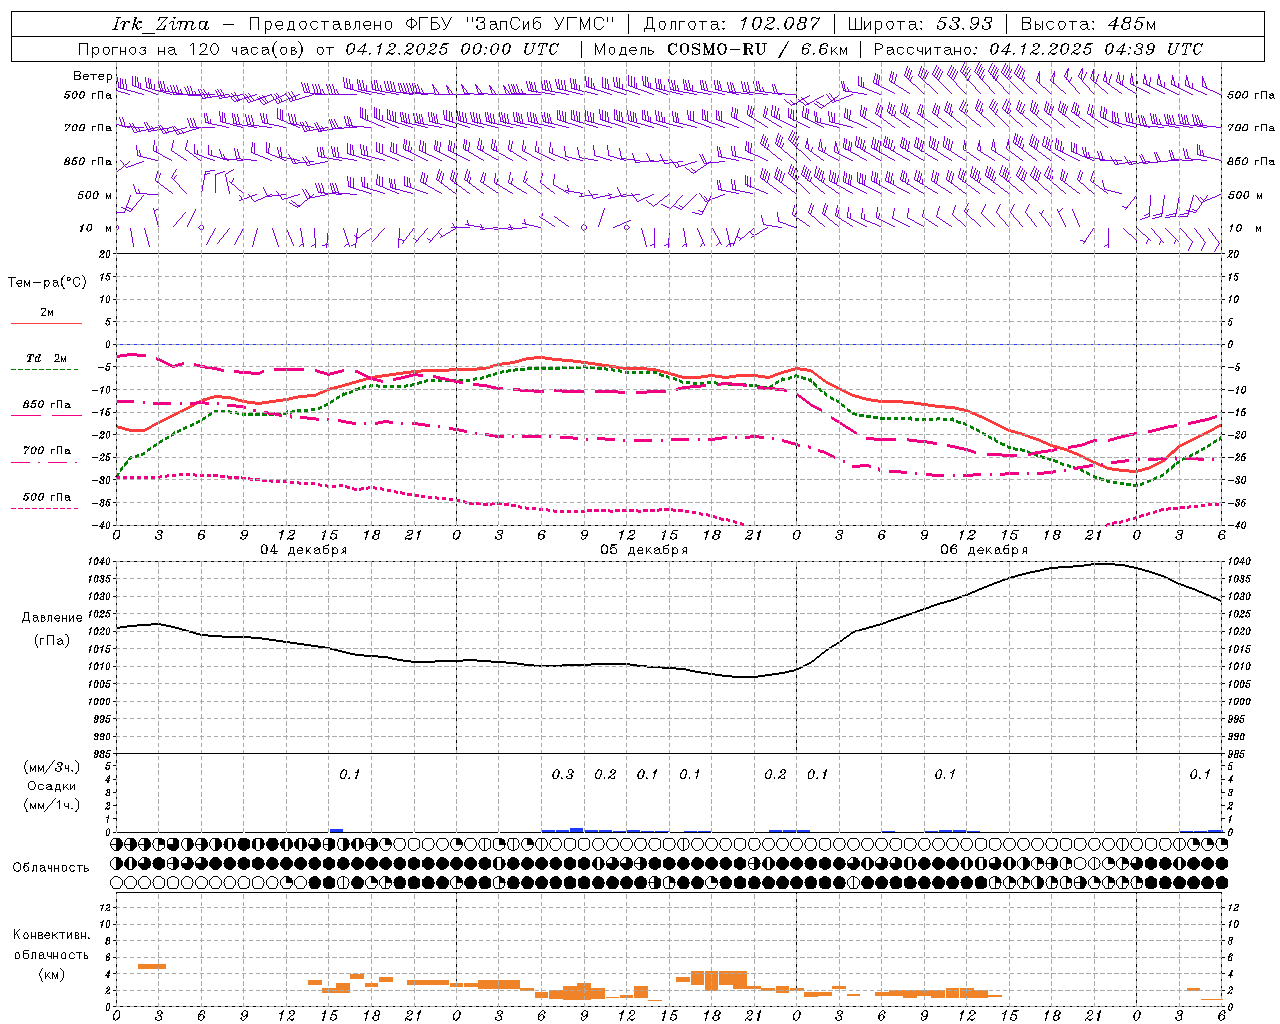Viewport: 1280px width, 1024px height.
Task: Click the Тем-ра(°C) axis title
Action: tap(47, 283)
